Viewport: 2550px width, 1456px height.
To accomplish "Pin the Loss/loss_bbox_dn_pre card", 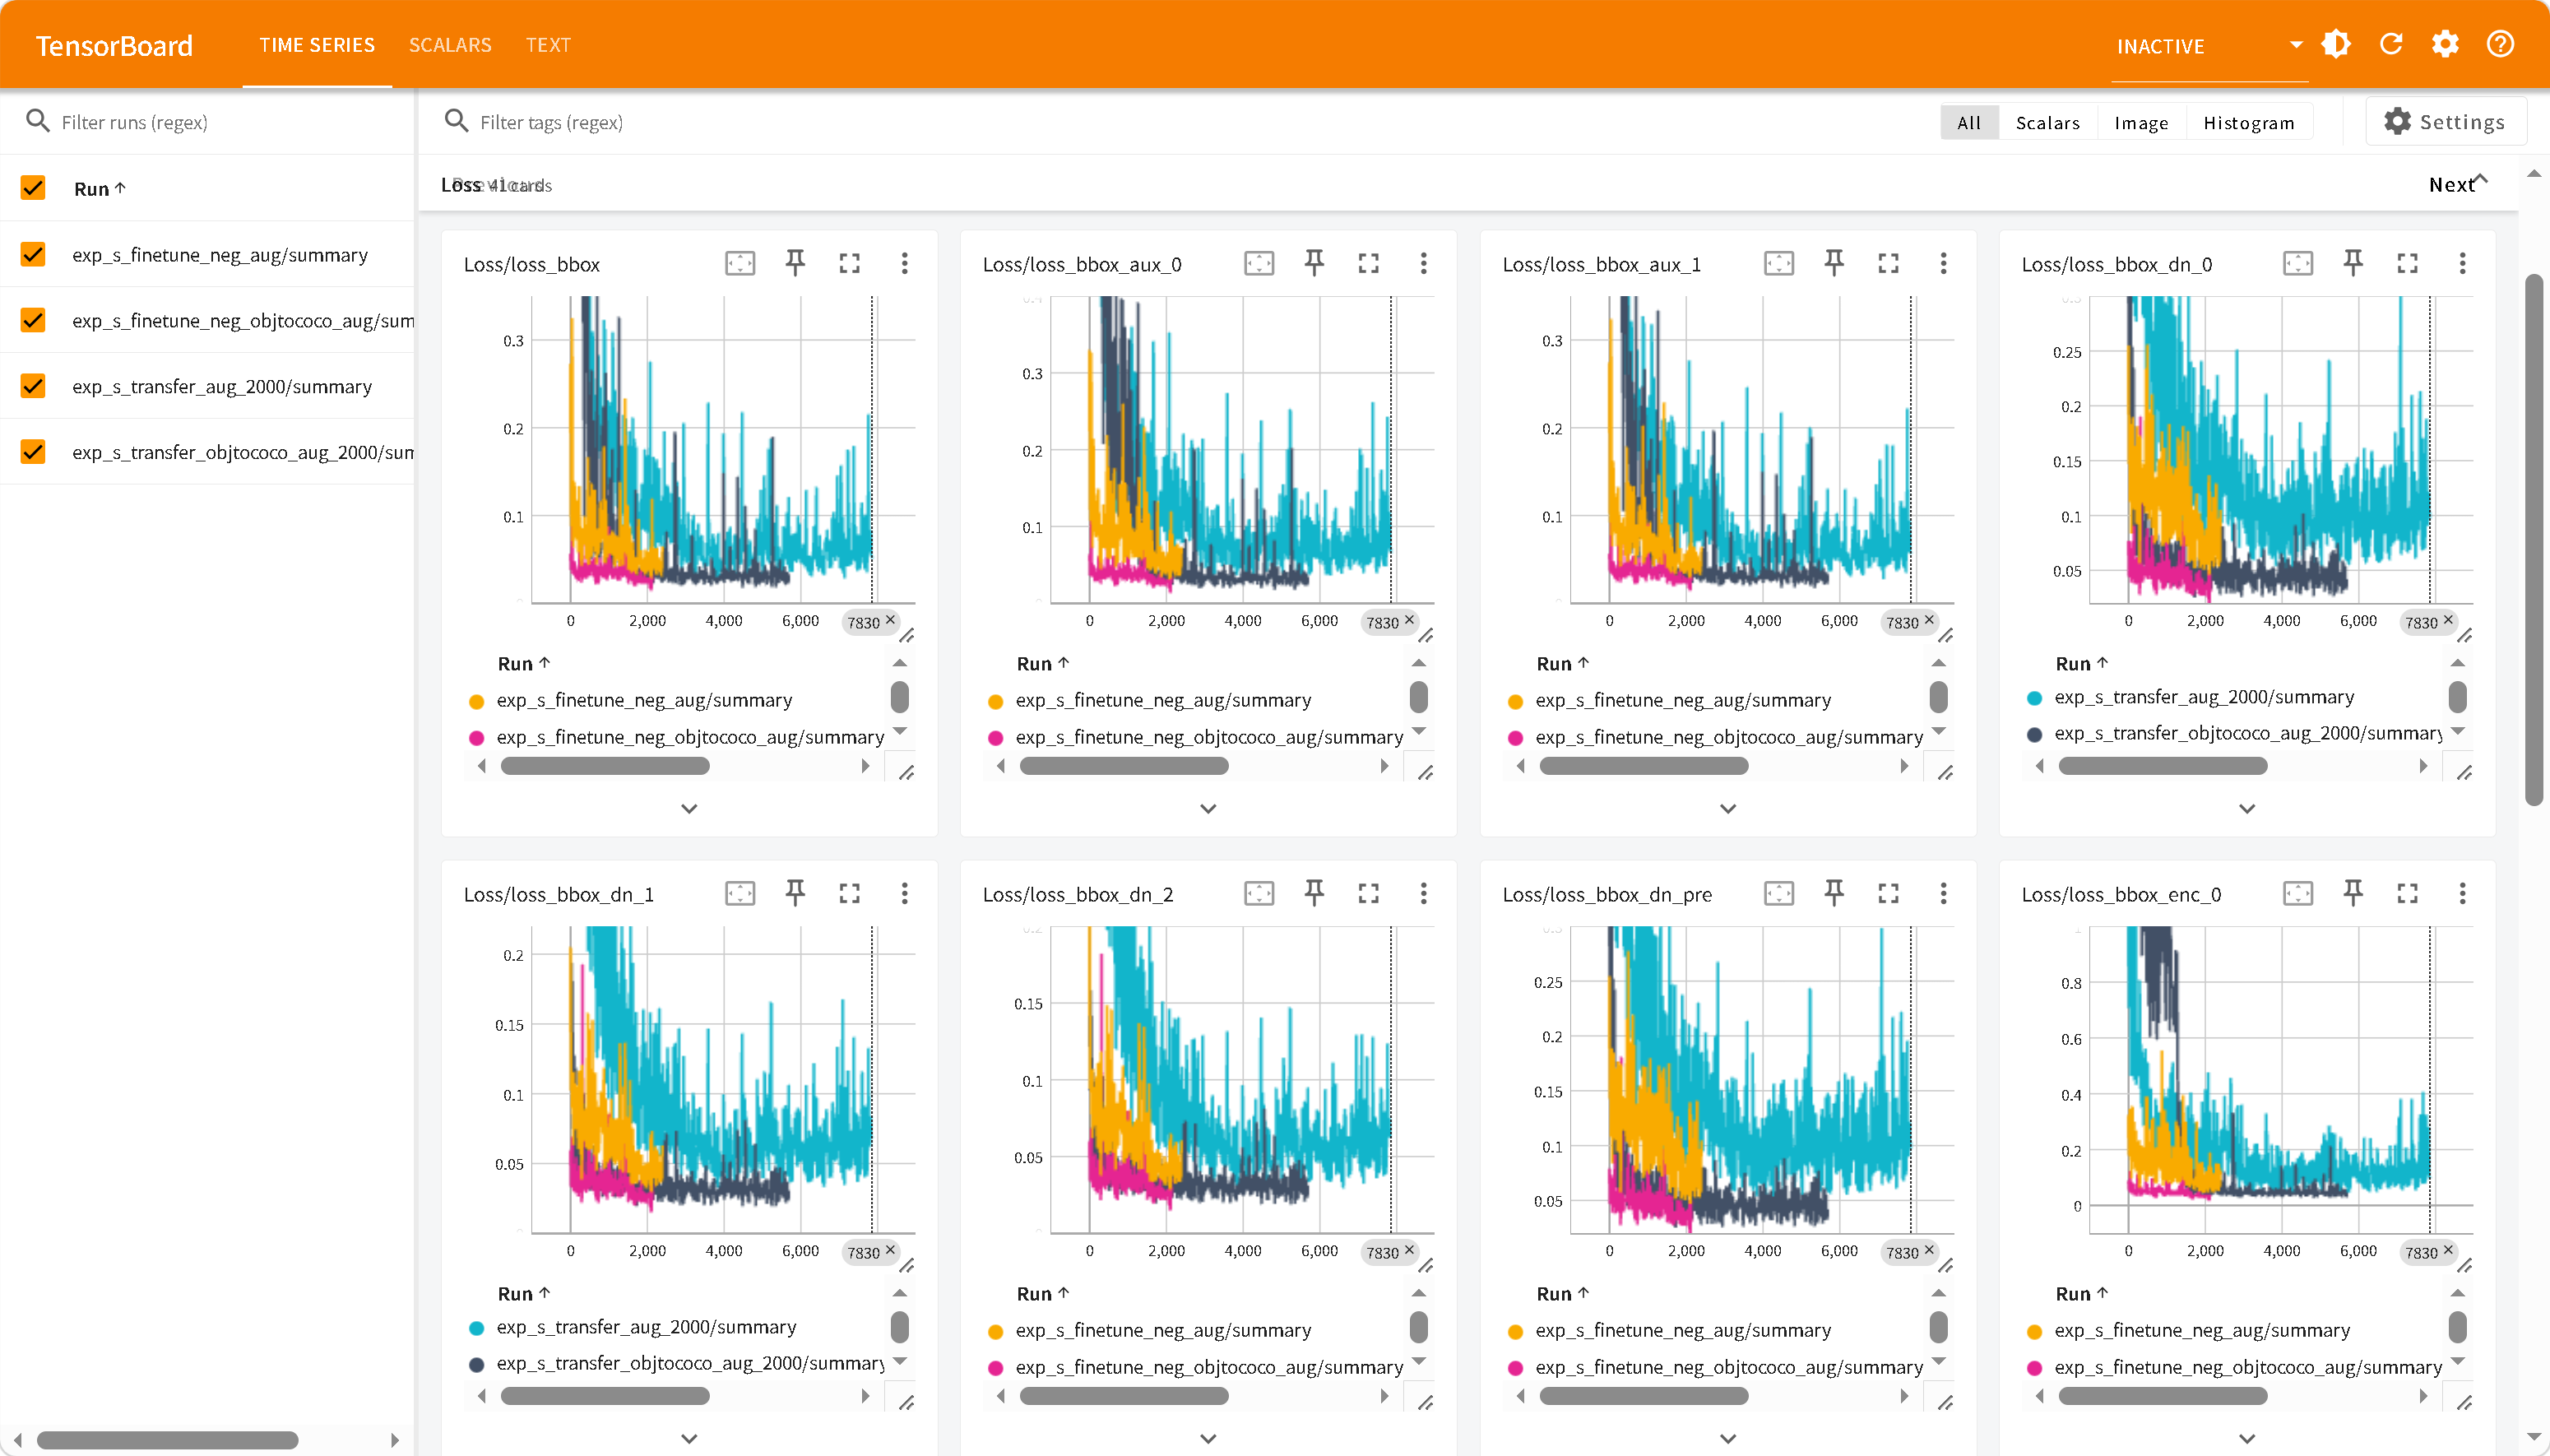I will click(x=1833, y=893).
